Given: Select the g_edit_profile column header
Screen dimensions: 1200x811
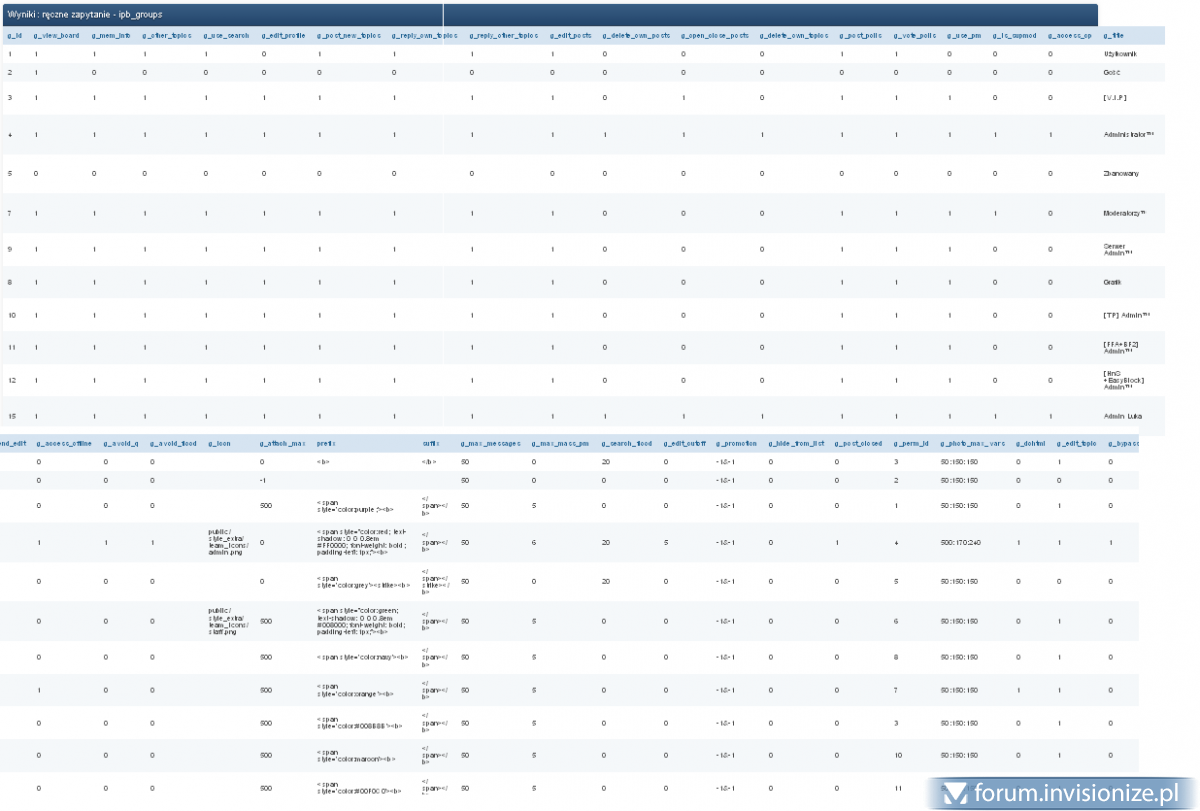Looking at the screenshot, I should (283, 36).
